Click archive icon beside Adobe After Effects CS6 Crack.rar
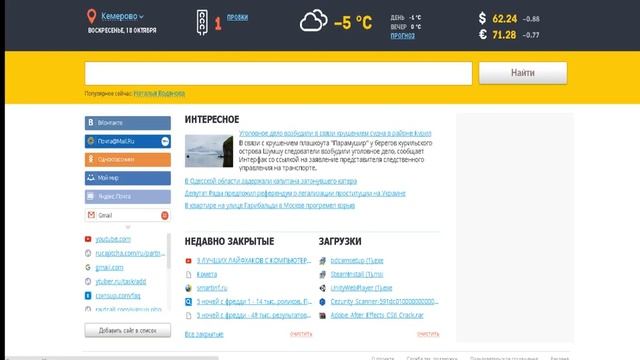 [322, 316]
